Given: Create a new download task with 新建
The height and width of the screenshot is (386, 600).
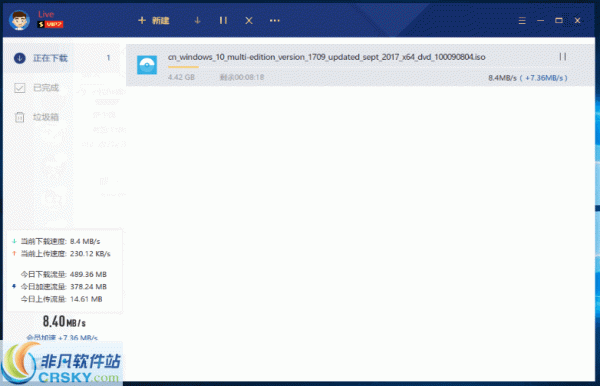Looking at the screenshot, I should click(x=153, y=20).
